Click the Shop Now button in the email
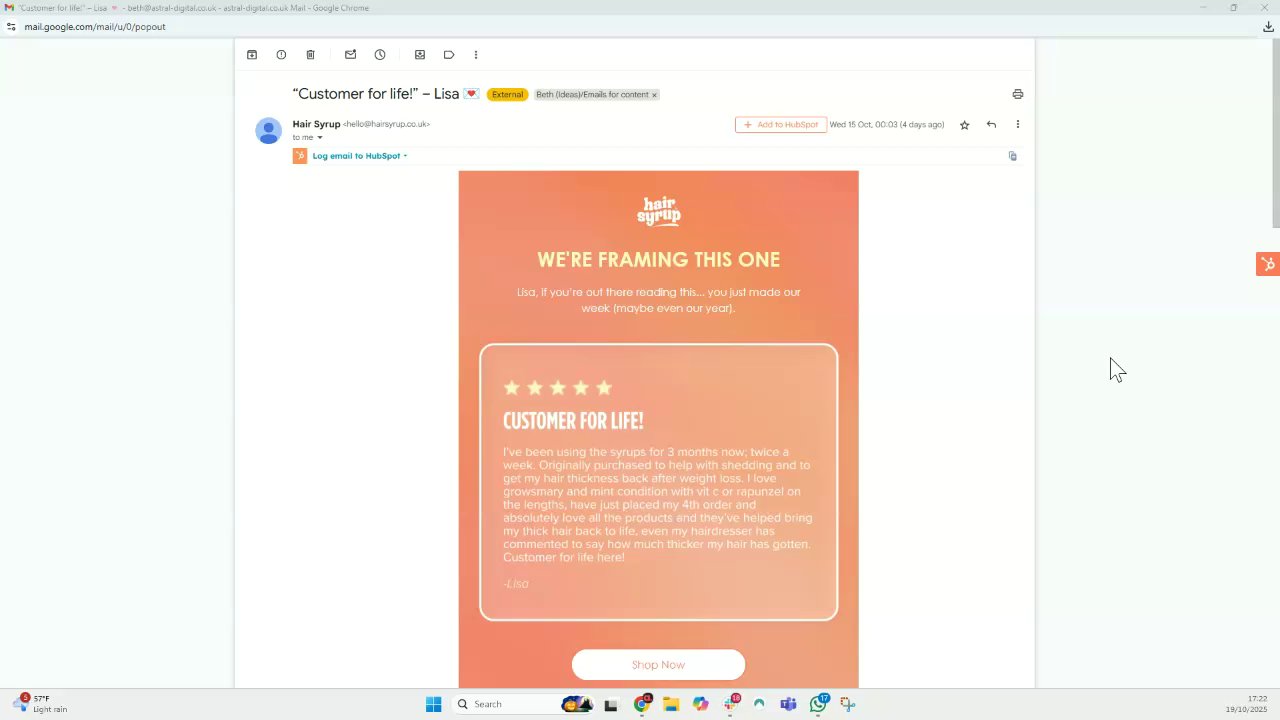This screenshot has height=720, width=1280. click(x=658, y=665)
